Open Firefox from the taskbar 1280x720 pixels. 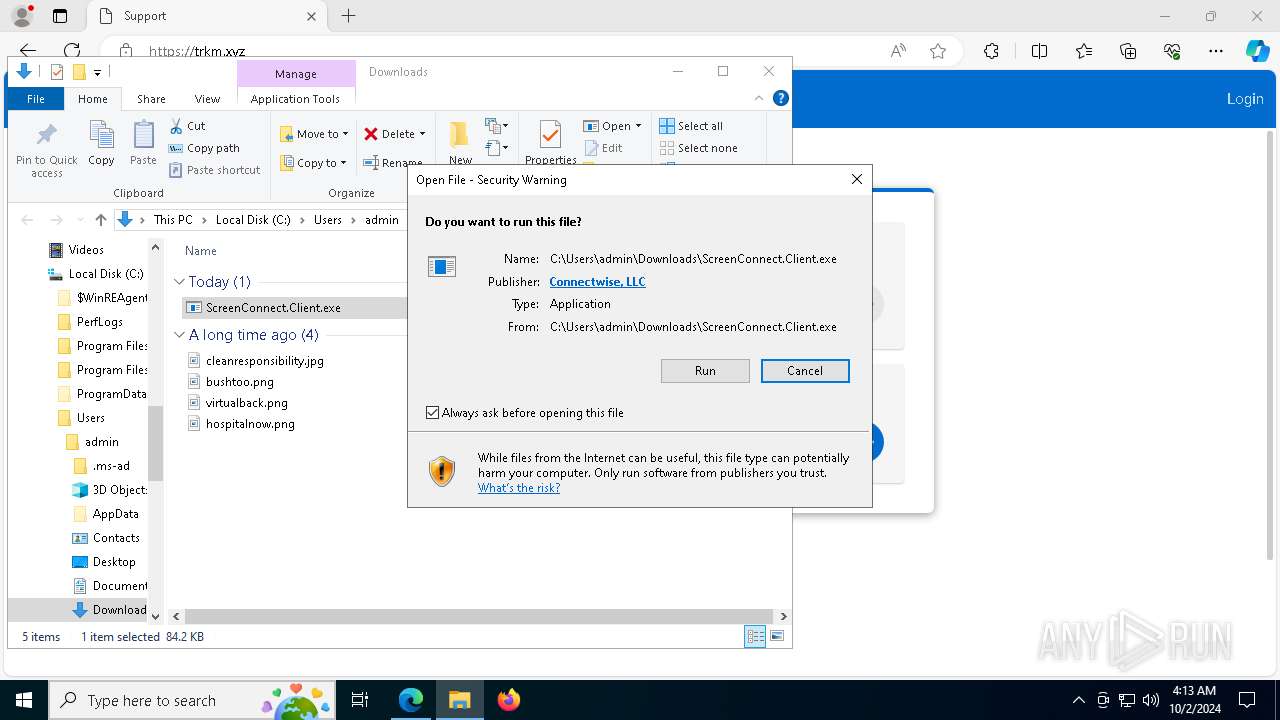(509, 700)
